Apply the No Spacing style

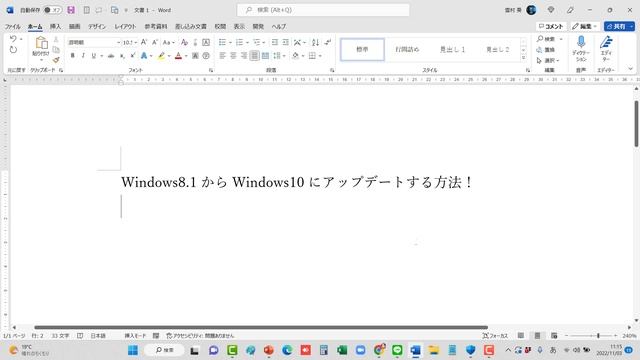pos(407,49)
